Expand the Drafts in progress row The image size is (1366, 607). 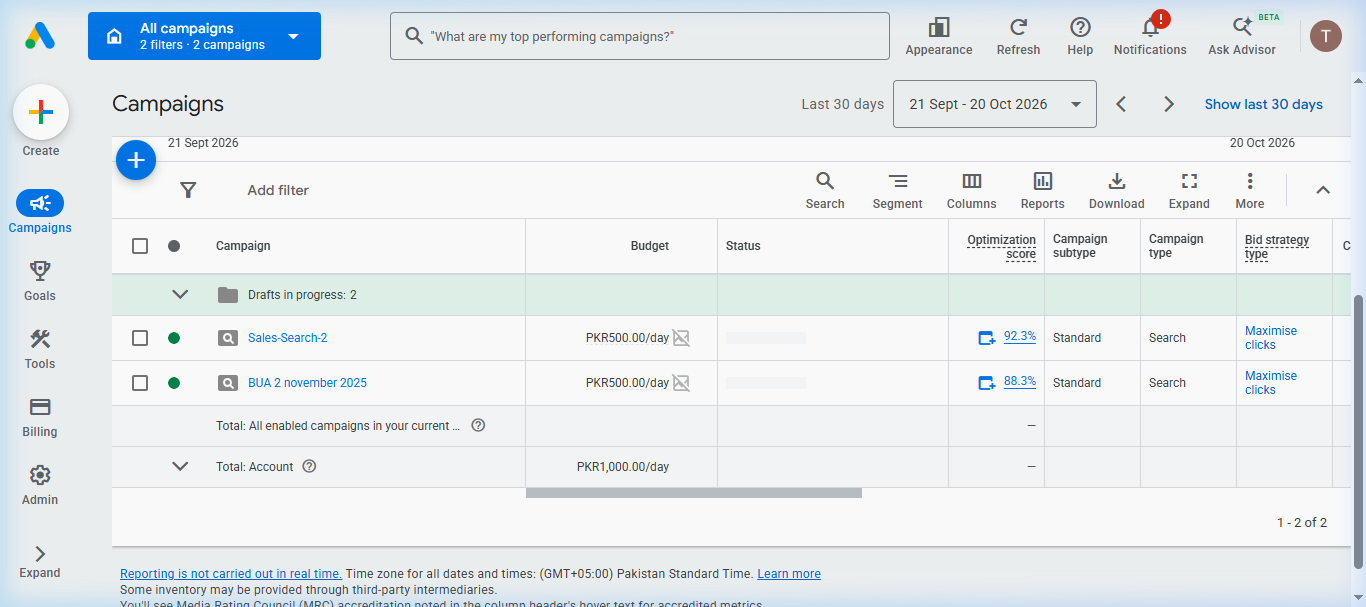pos(180,294)
